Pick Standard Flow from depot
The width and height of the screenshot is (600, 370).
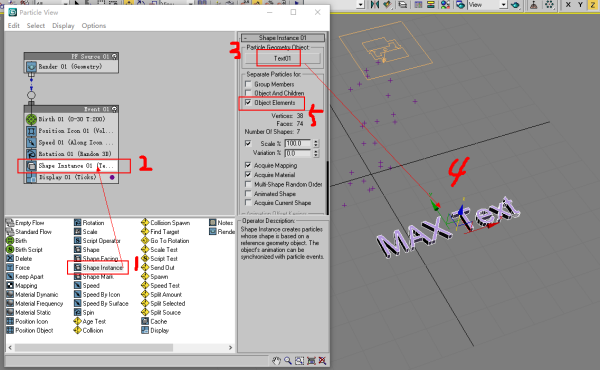(x=29, y=231)
